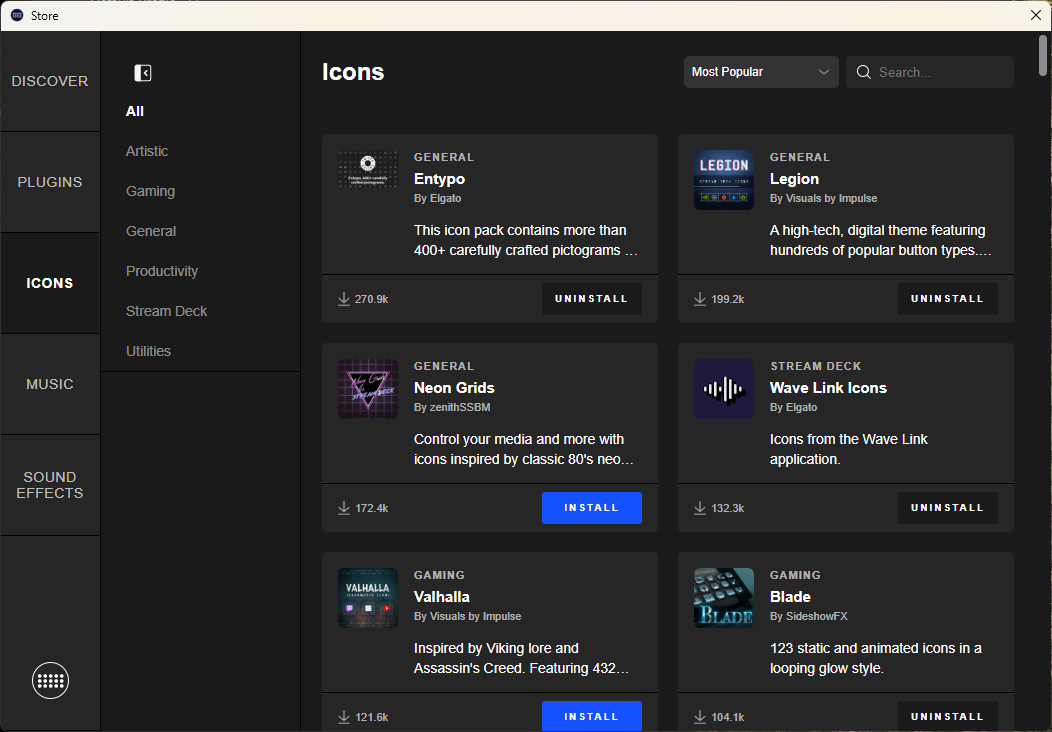Viewport: 1052px width, 732px height.
Task: Open the Neon Grids pack thumbnail
Action: [368, 388]
